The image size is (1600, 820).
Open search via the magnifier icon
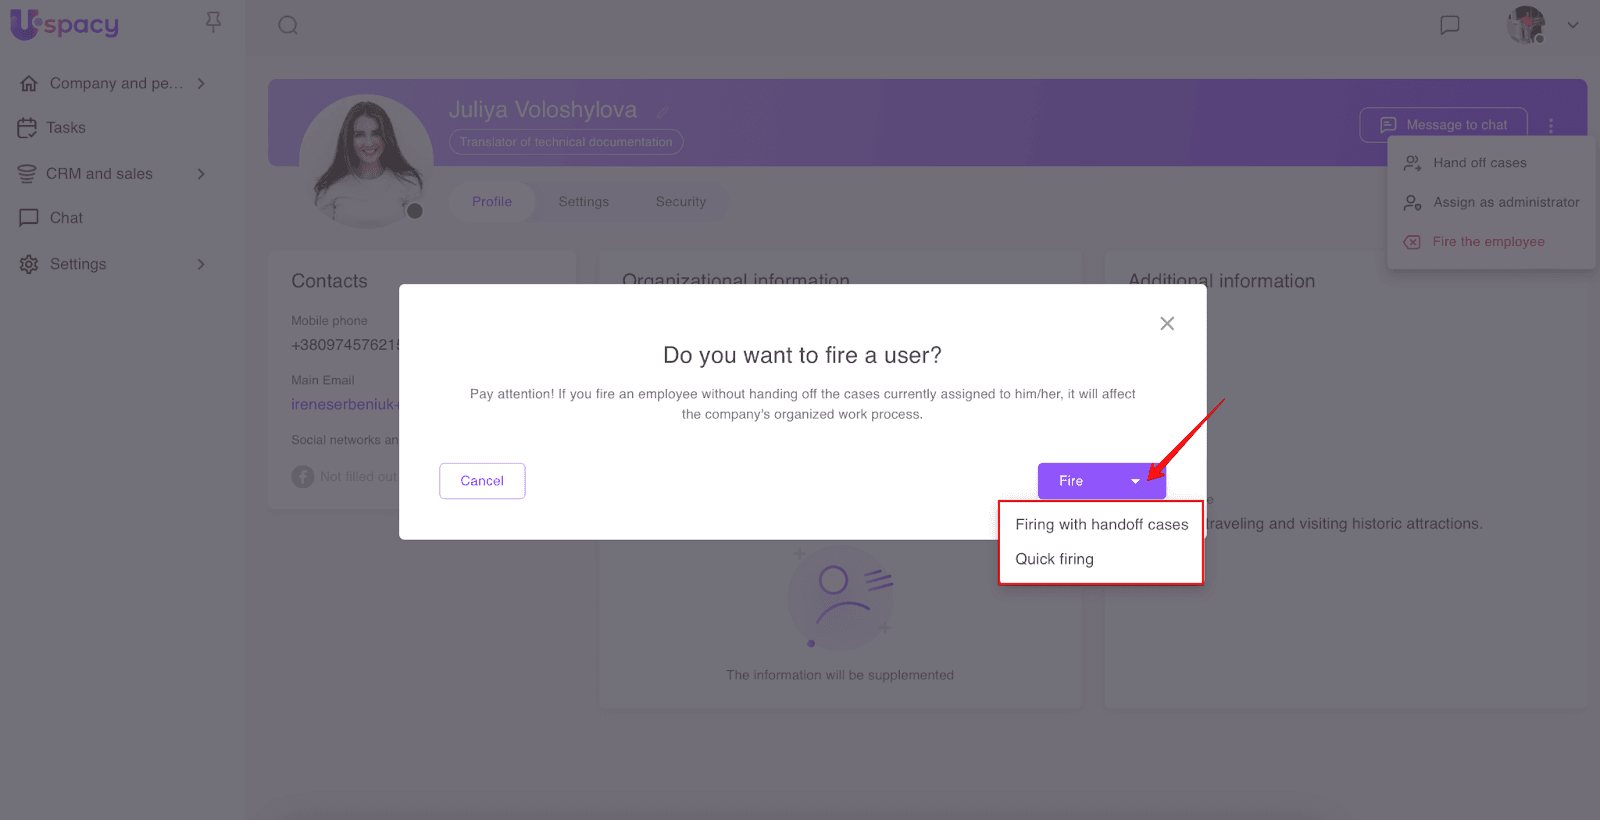(288, 25)
